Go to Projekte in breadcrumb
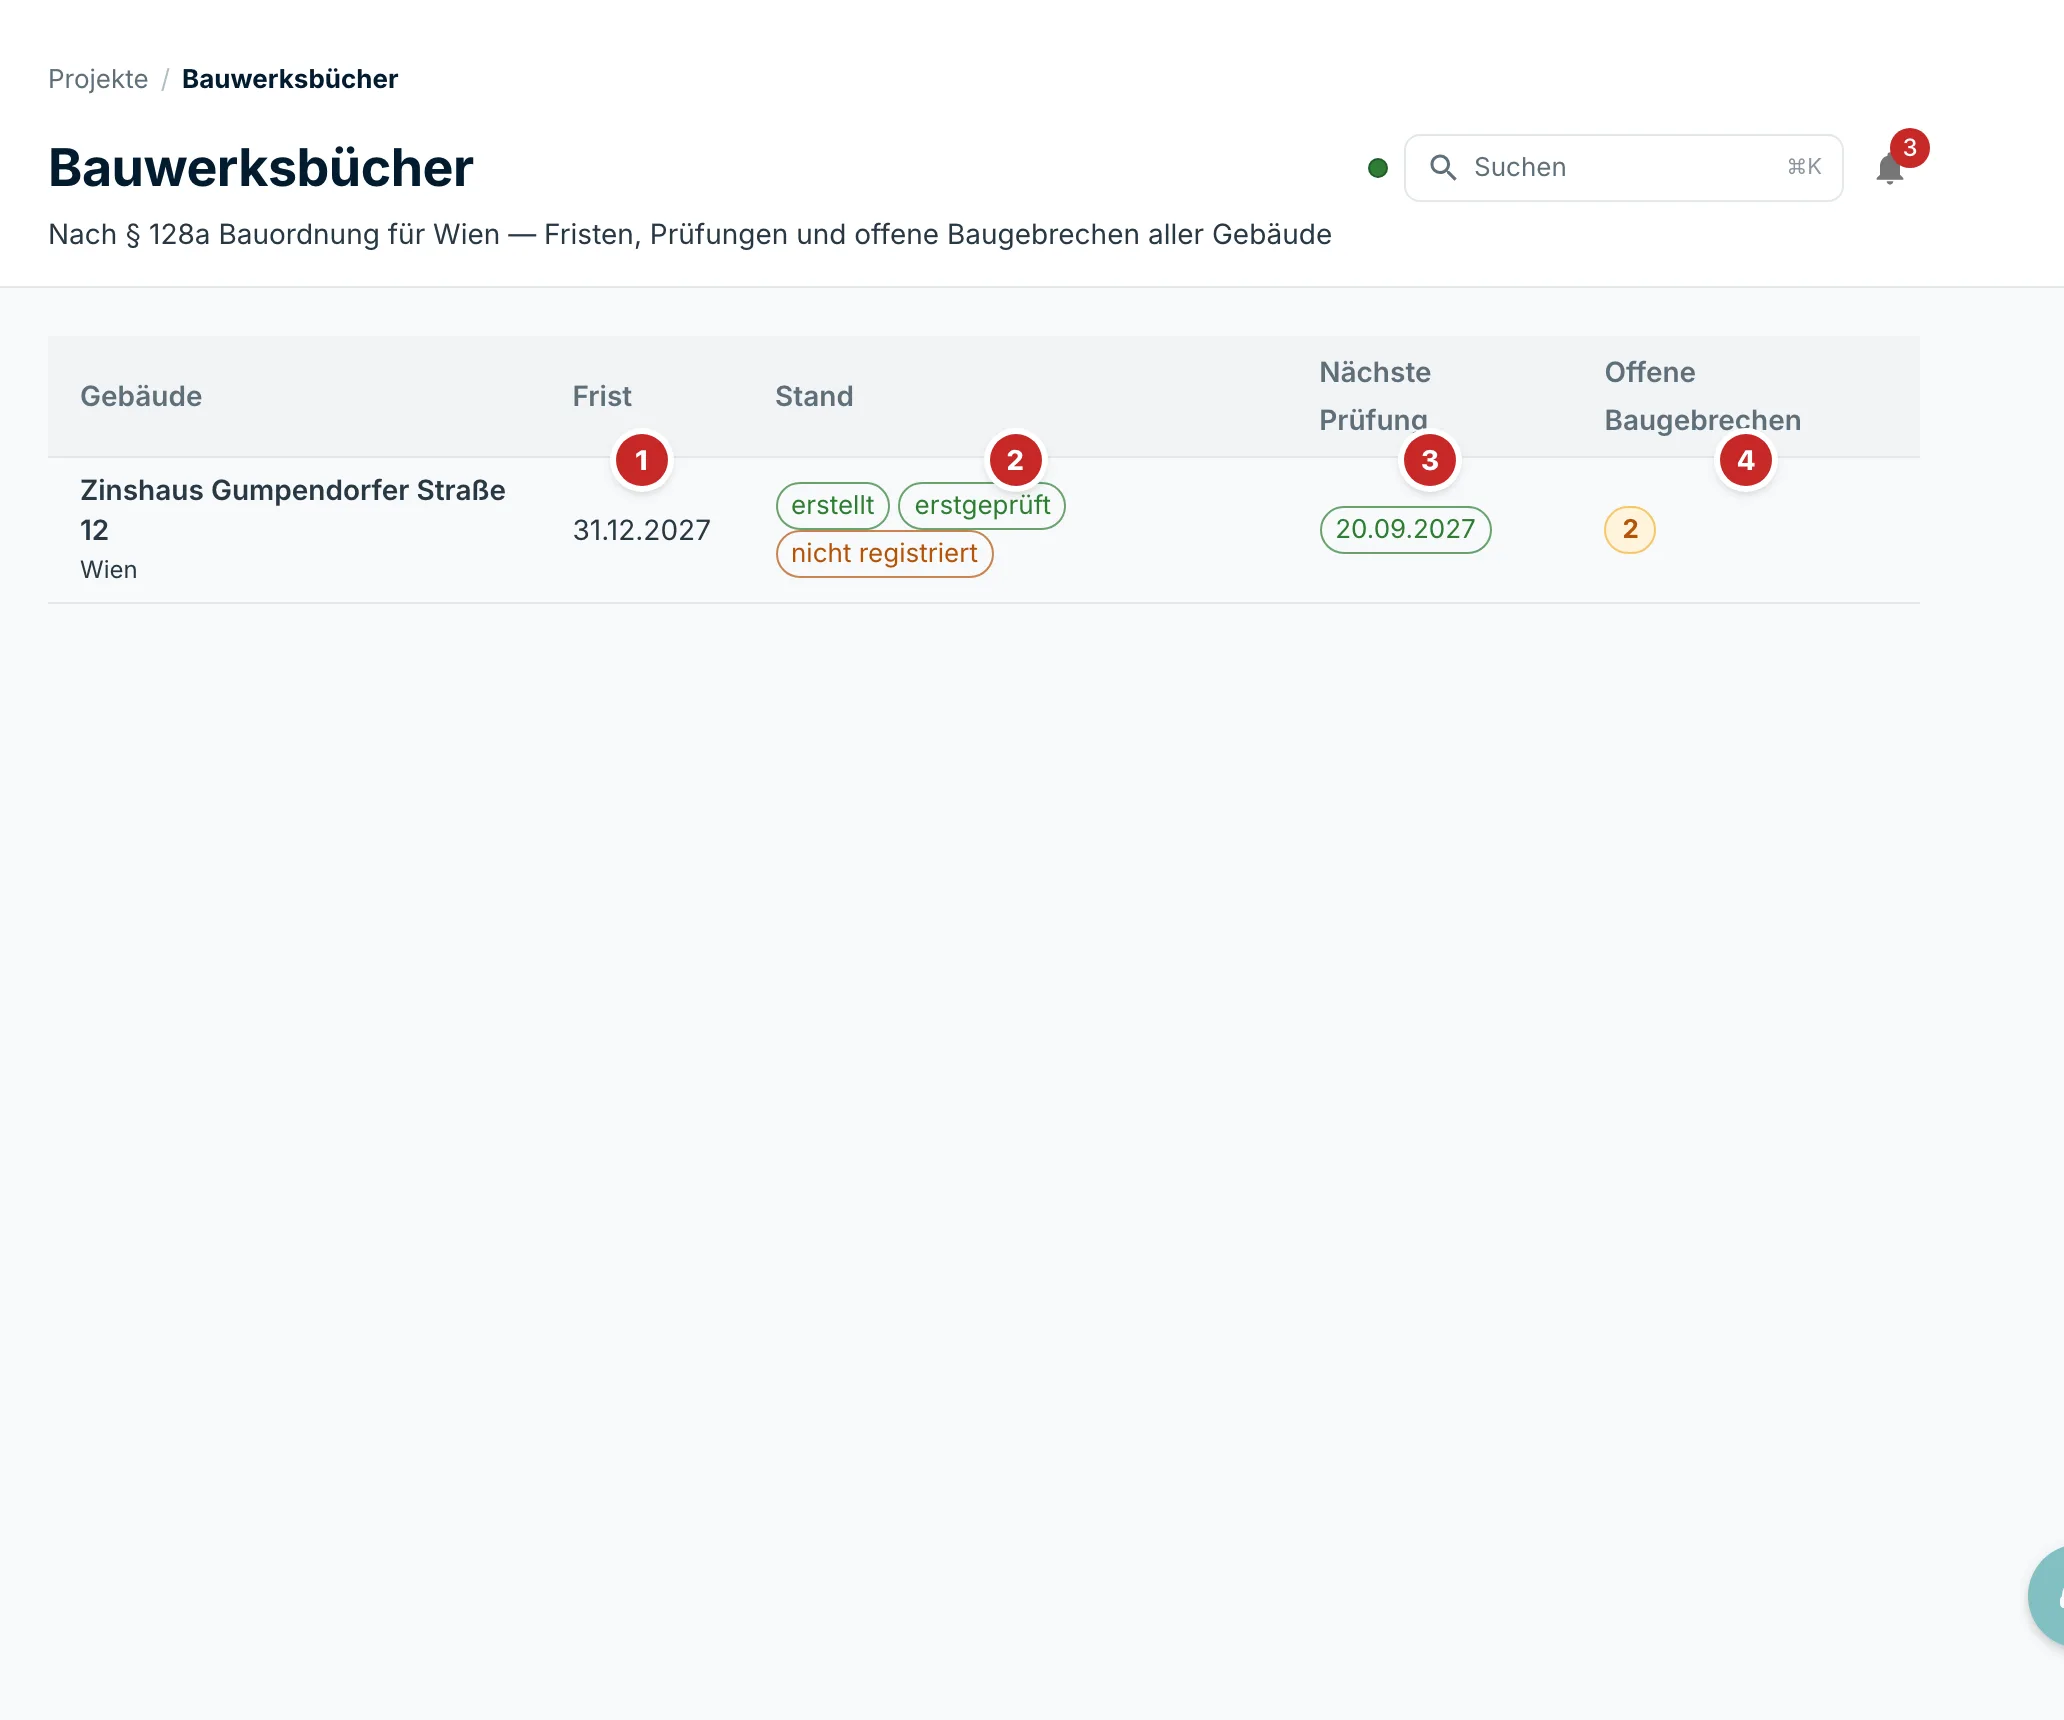Screen dimensions: 2064x1720 [x=98, y=79]
